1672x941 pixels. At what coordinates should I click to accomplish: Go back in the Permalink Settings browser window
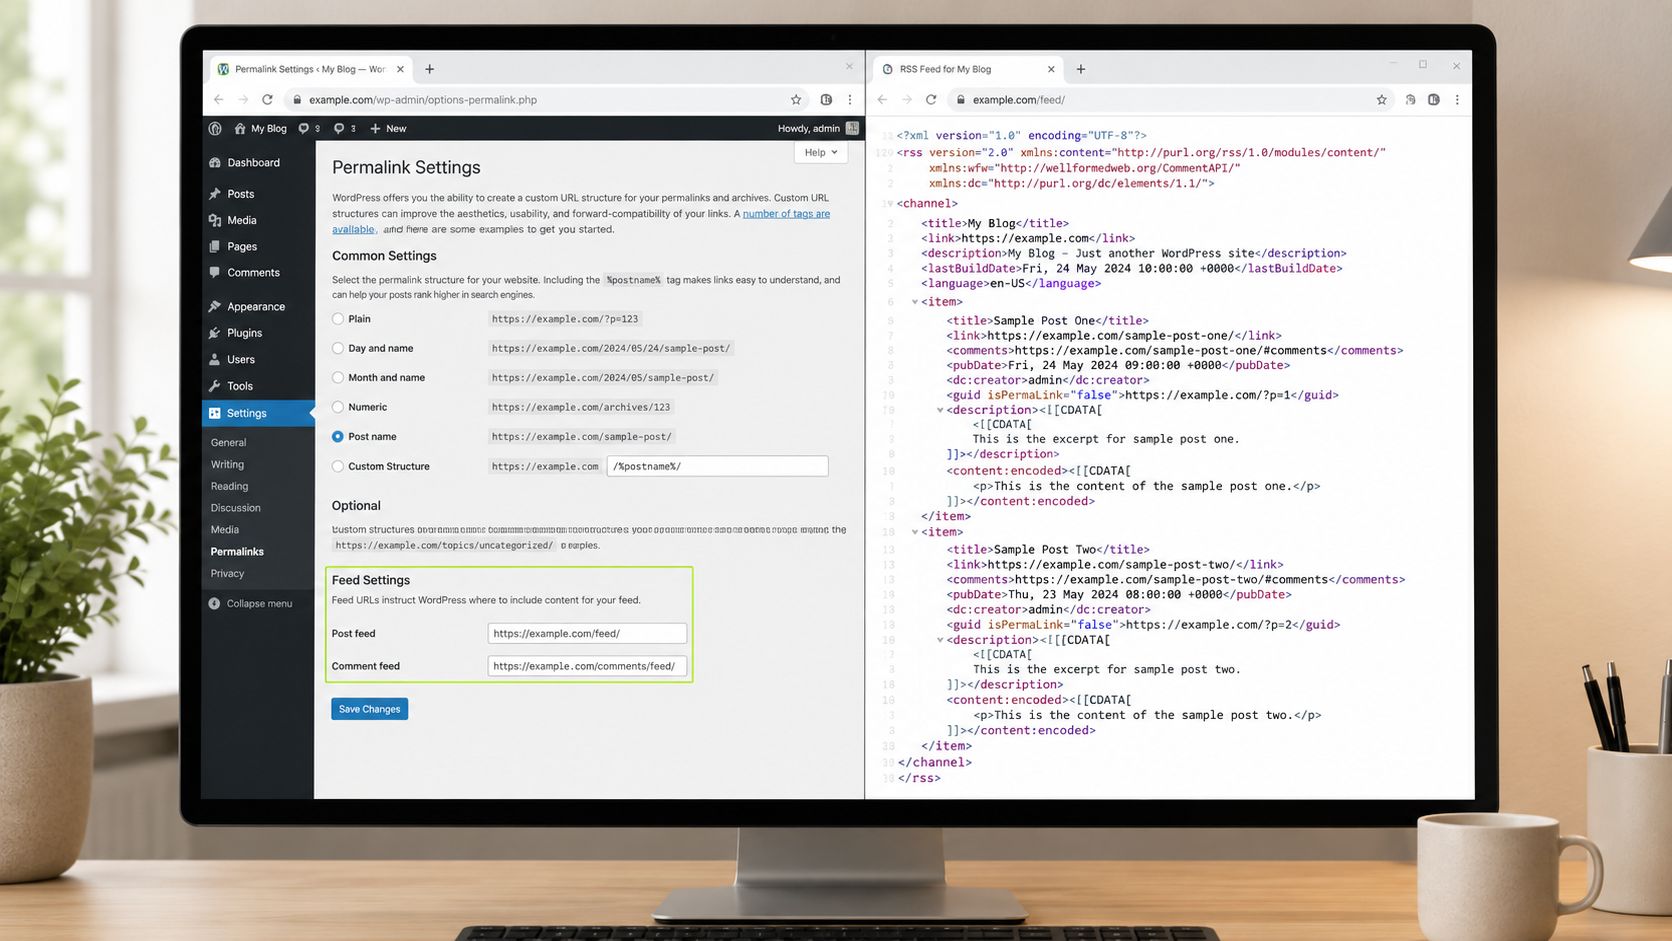(219, 99)
